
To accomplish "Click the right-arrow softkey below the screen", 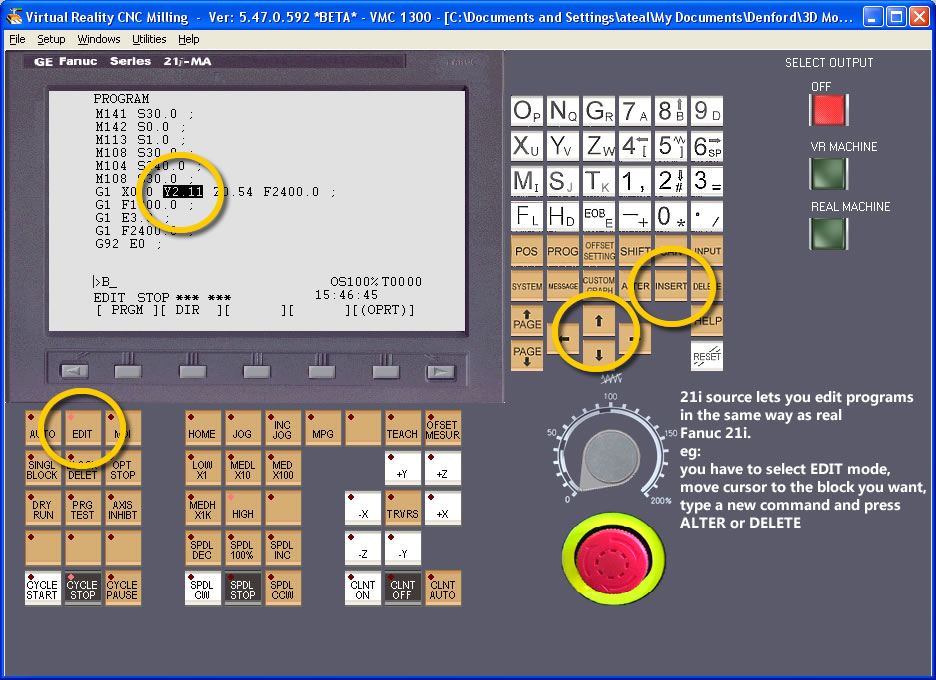I will pos(441,371).
